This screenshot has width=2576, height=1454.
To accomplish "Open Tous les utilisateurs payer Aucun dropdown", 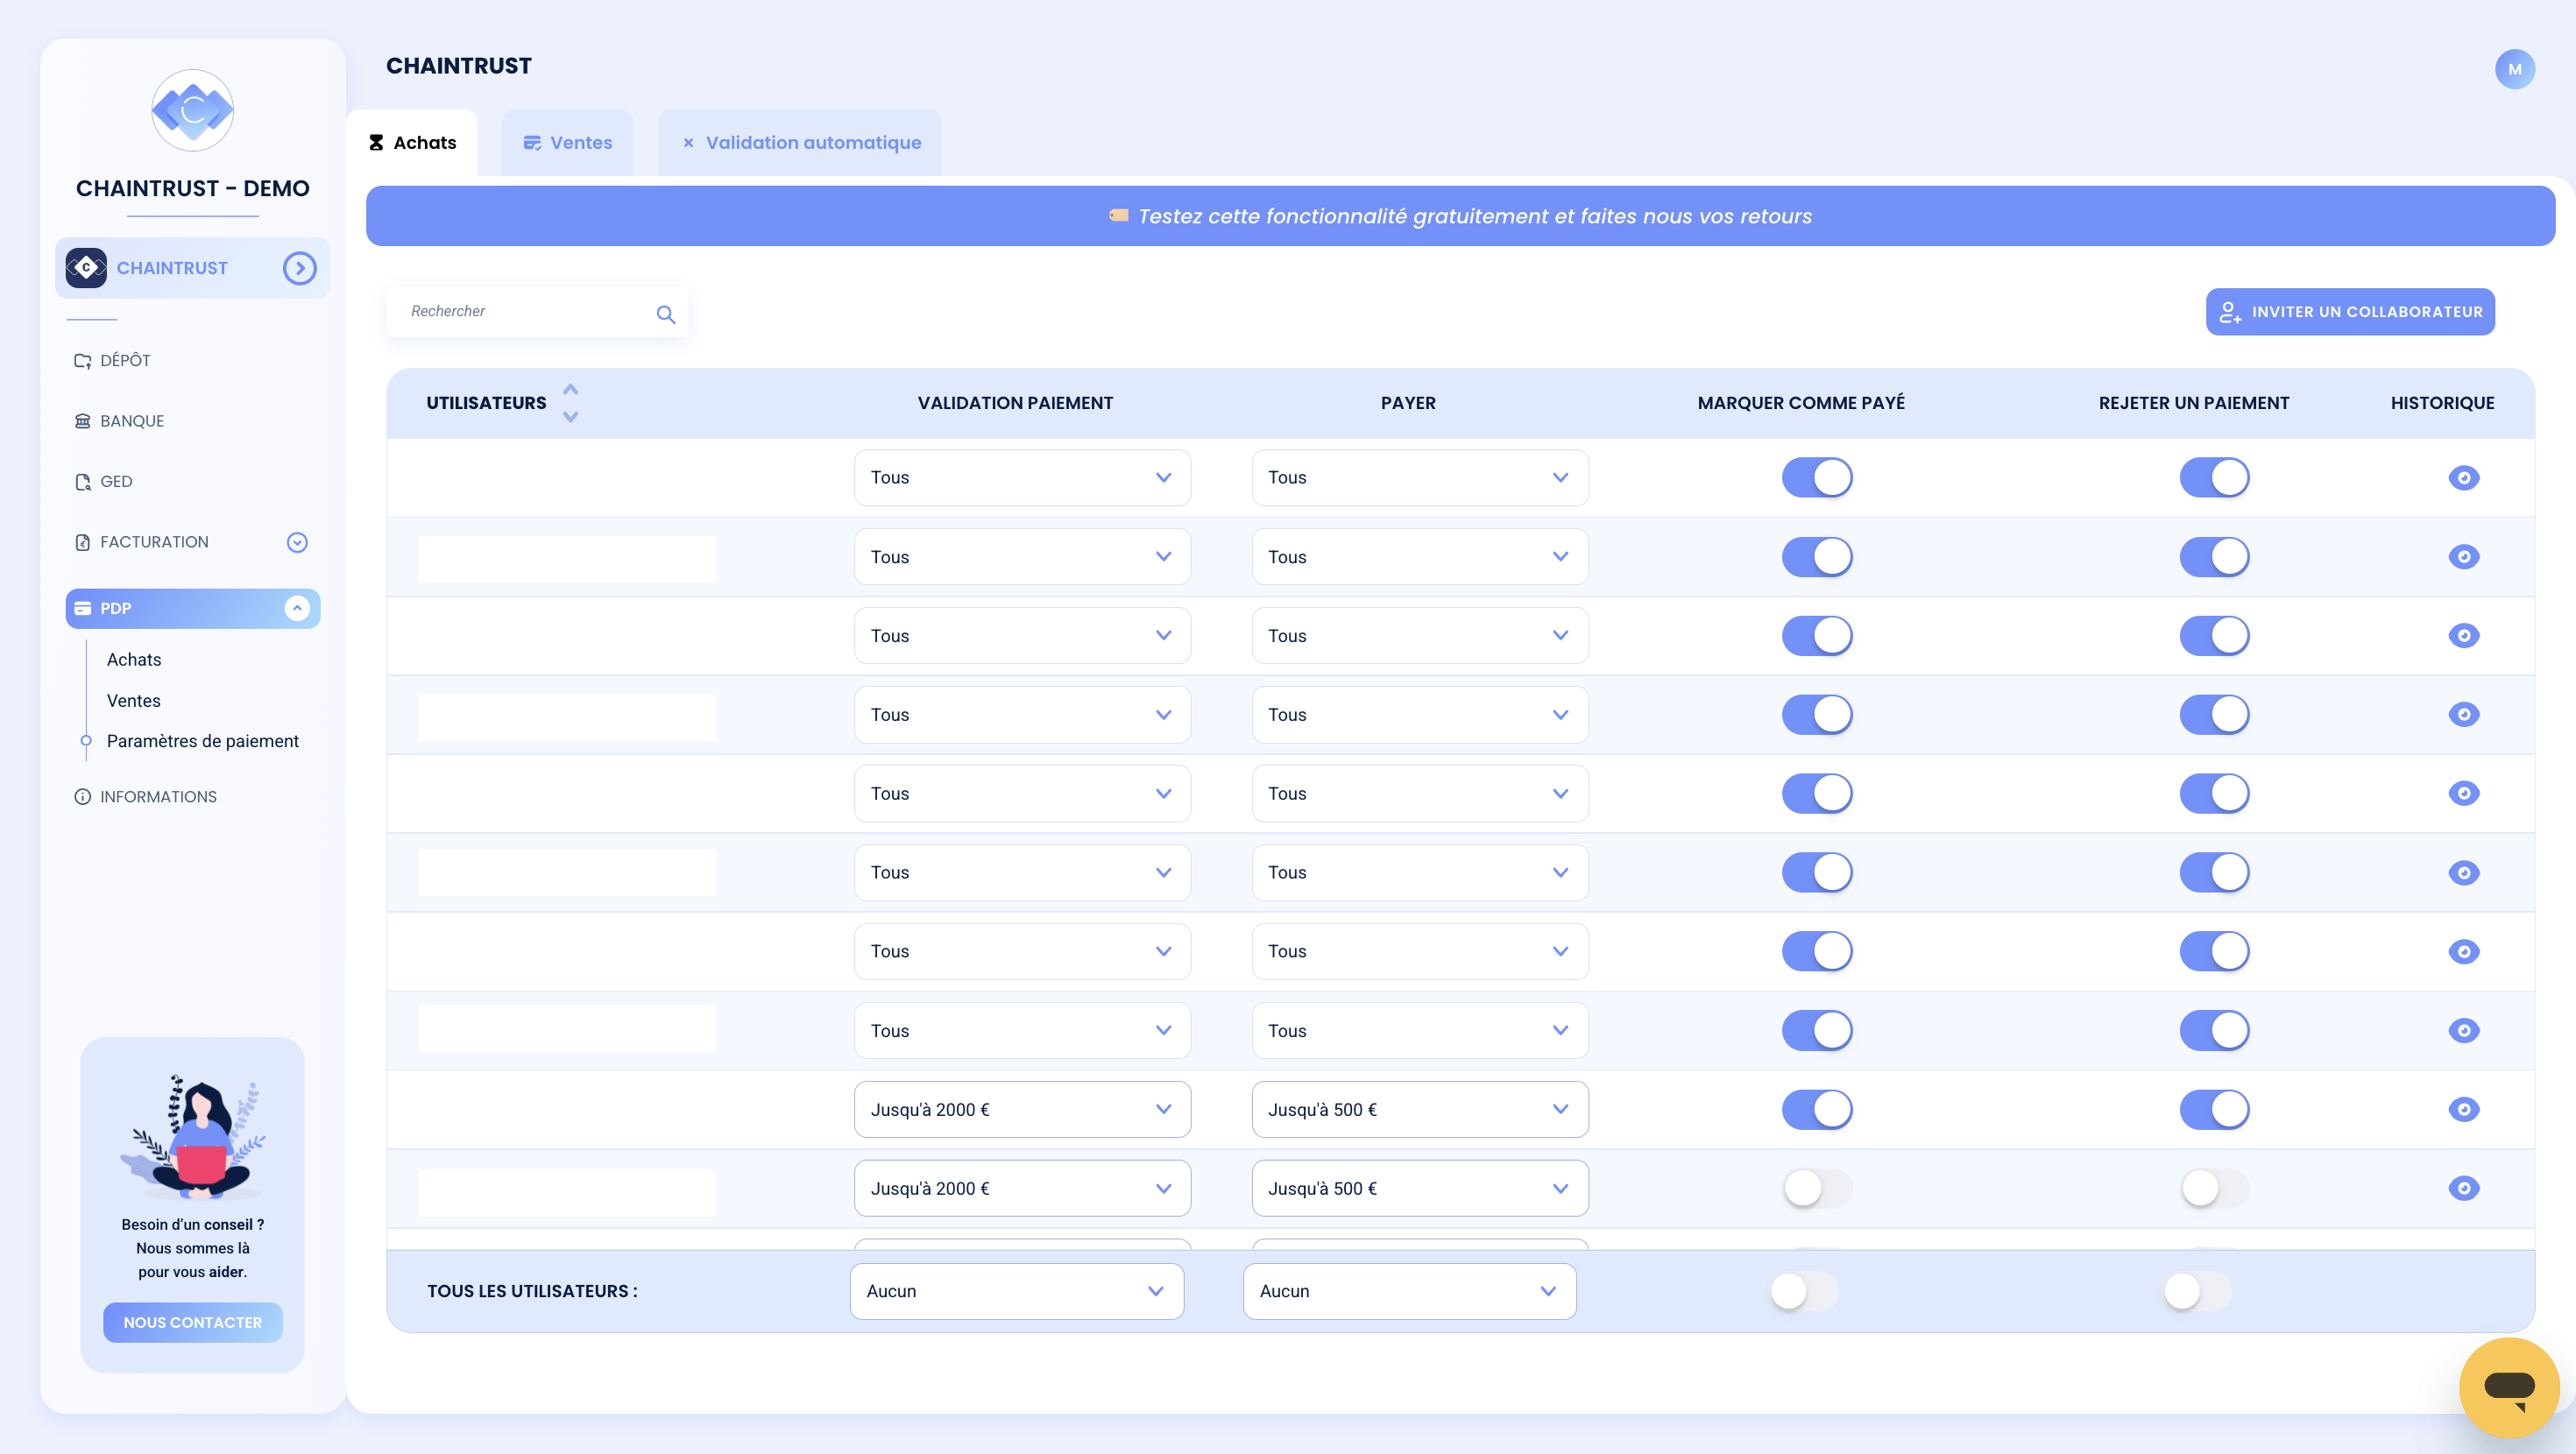I will click(x=1410, y=1292).
